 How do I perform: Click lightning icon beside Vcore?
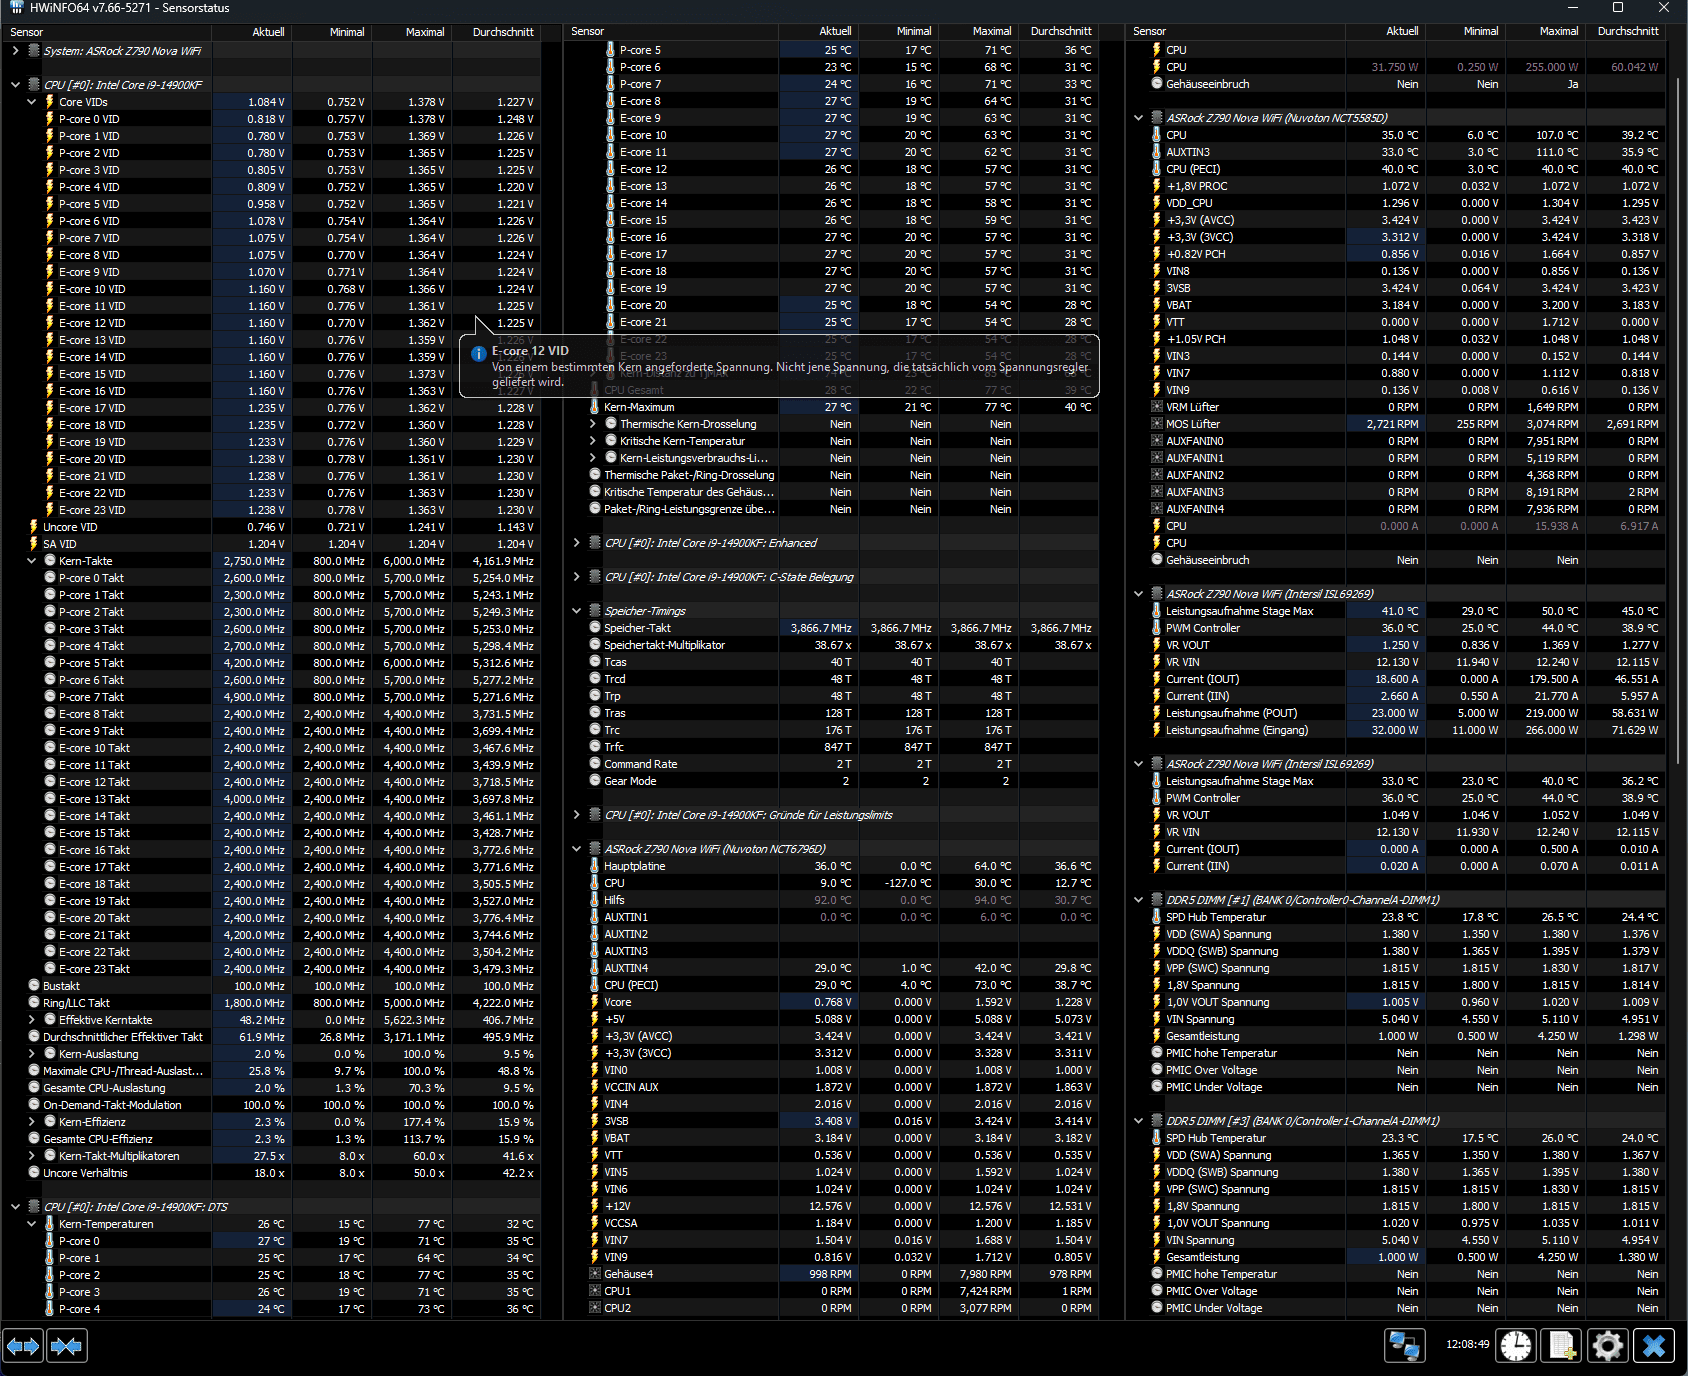[x=594, y=1002]
